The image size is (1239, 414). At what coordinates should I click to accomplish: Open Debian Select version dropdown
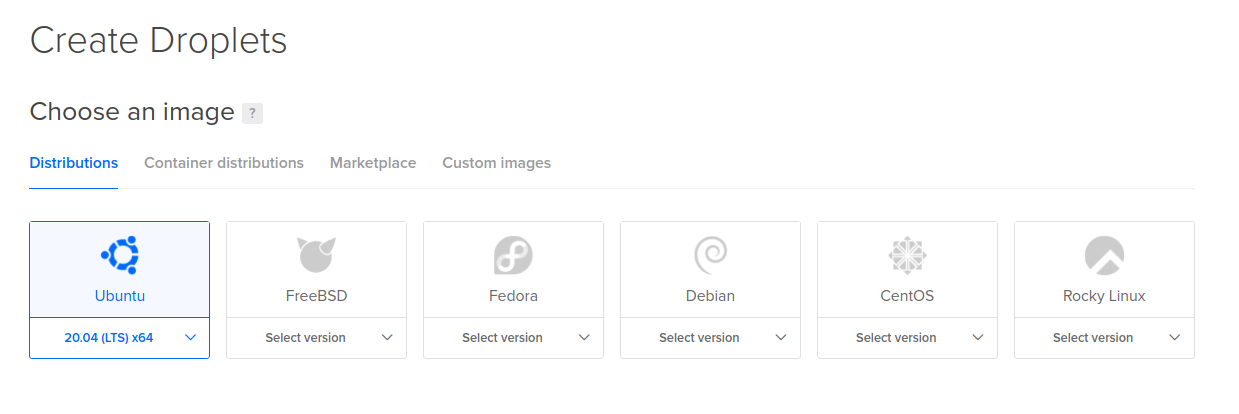(x=710, y=338)
